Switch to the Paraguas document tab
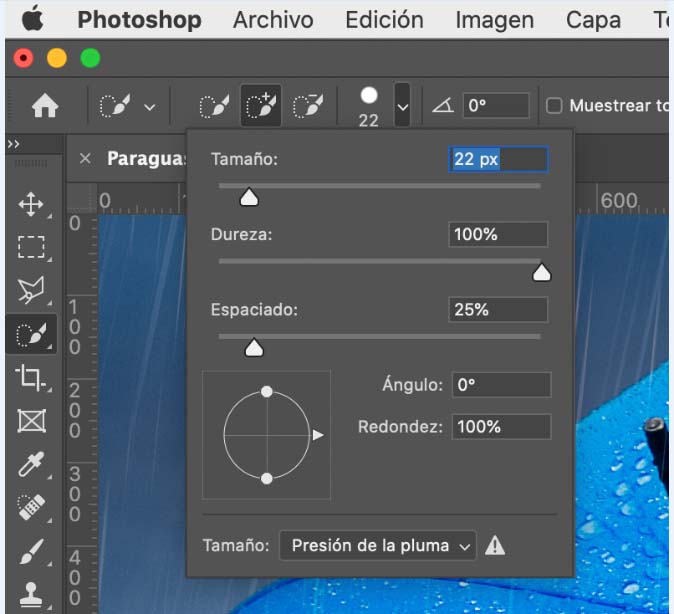This screenshot has width=674, height=614. click(x=146, y=158)
